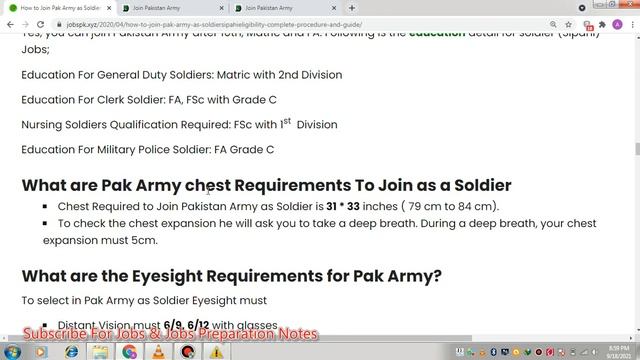Click 'Education For Clerk Soldier' line
The width and height of the screenshot is (640, 360).
point(149,100)
